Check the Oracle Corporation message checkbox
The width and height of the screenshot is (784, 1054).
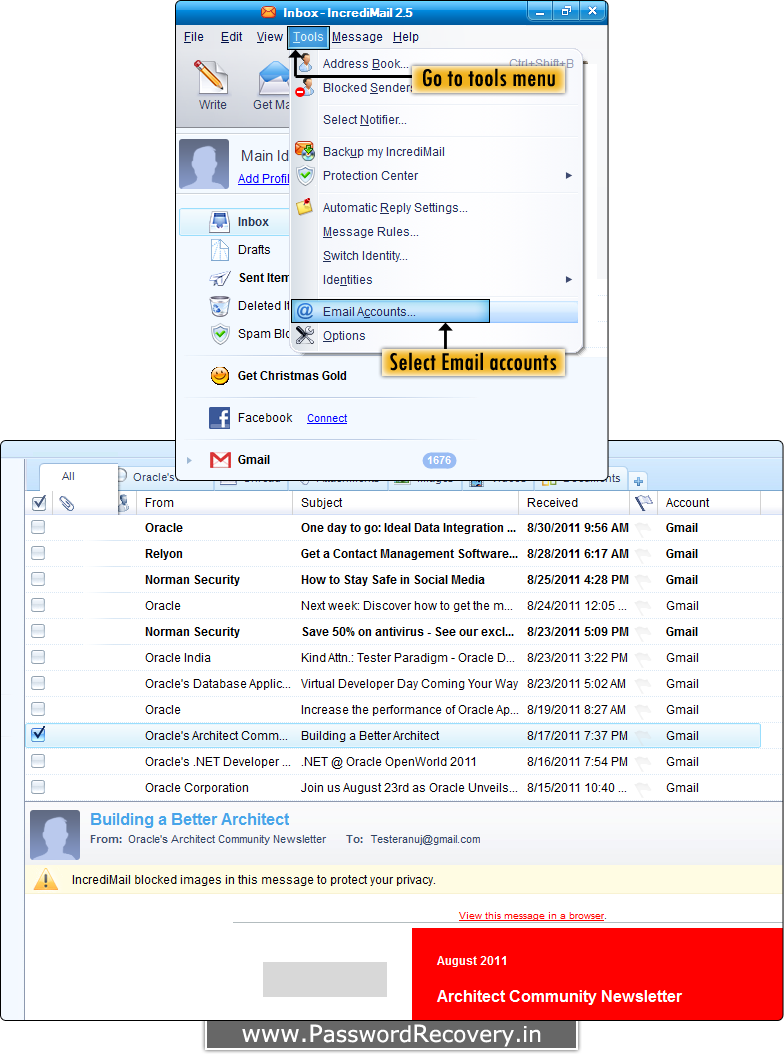[x=38, y=787]
